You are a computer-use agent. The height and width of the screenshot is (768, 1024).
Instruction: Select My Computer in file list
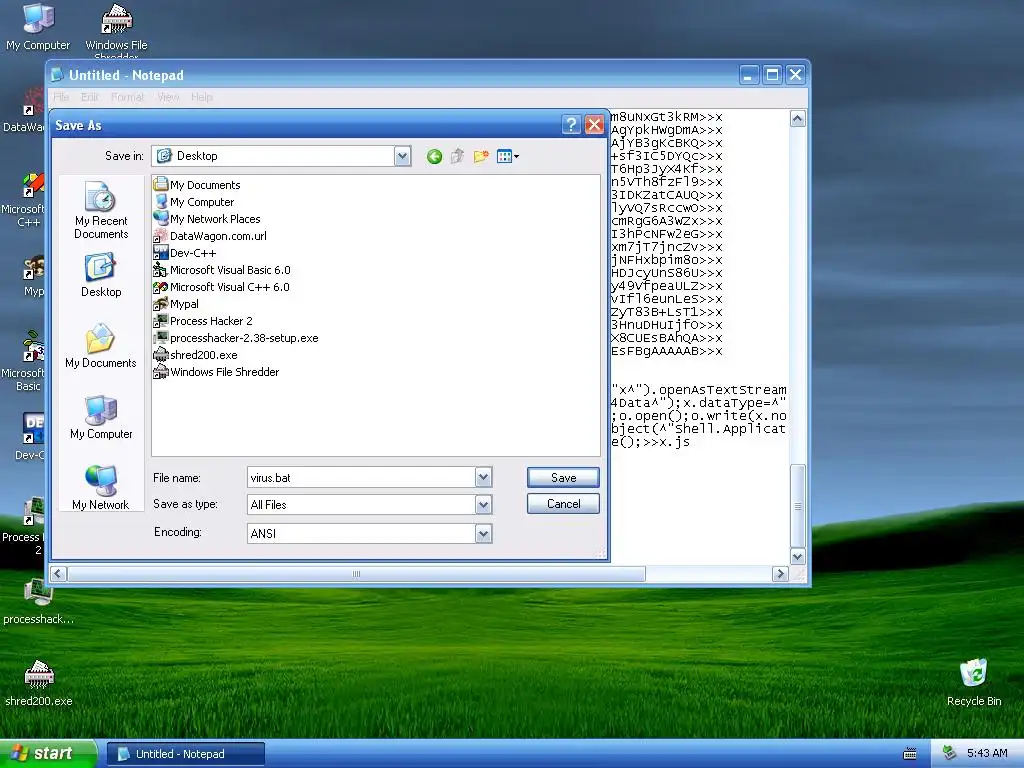click(x=194, y=202)
